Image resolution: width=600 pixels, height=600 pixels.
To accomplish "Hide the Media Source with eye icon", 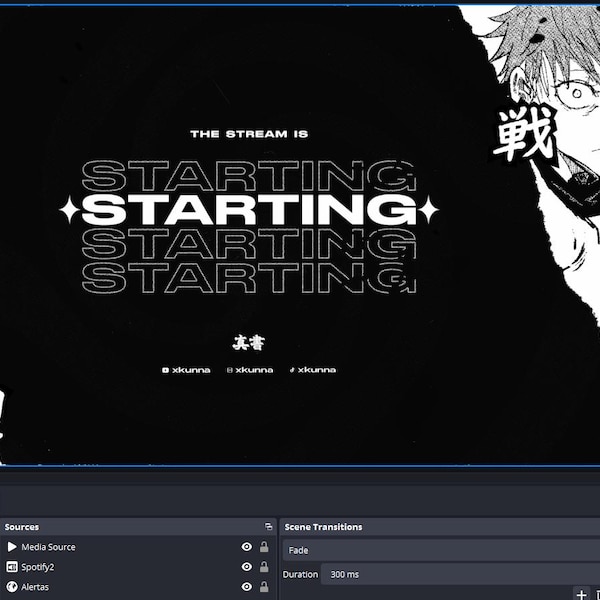I will click(247, 547).
